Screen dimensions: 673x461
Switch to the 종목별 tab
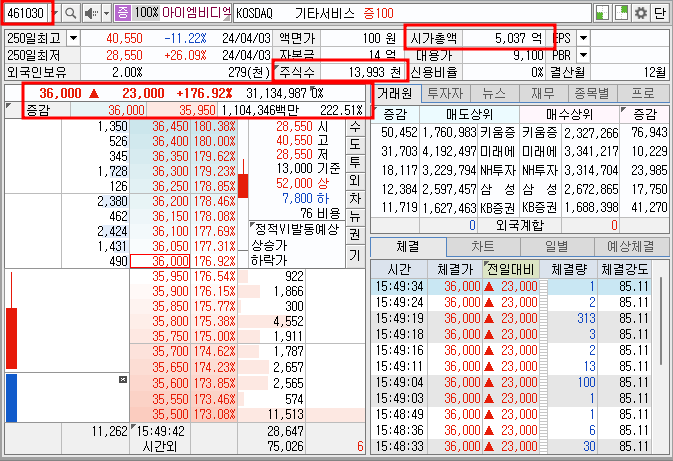pyautogui.click(x=592, y=93)
